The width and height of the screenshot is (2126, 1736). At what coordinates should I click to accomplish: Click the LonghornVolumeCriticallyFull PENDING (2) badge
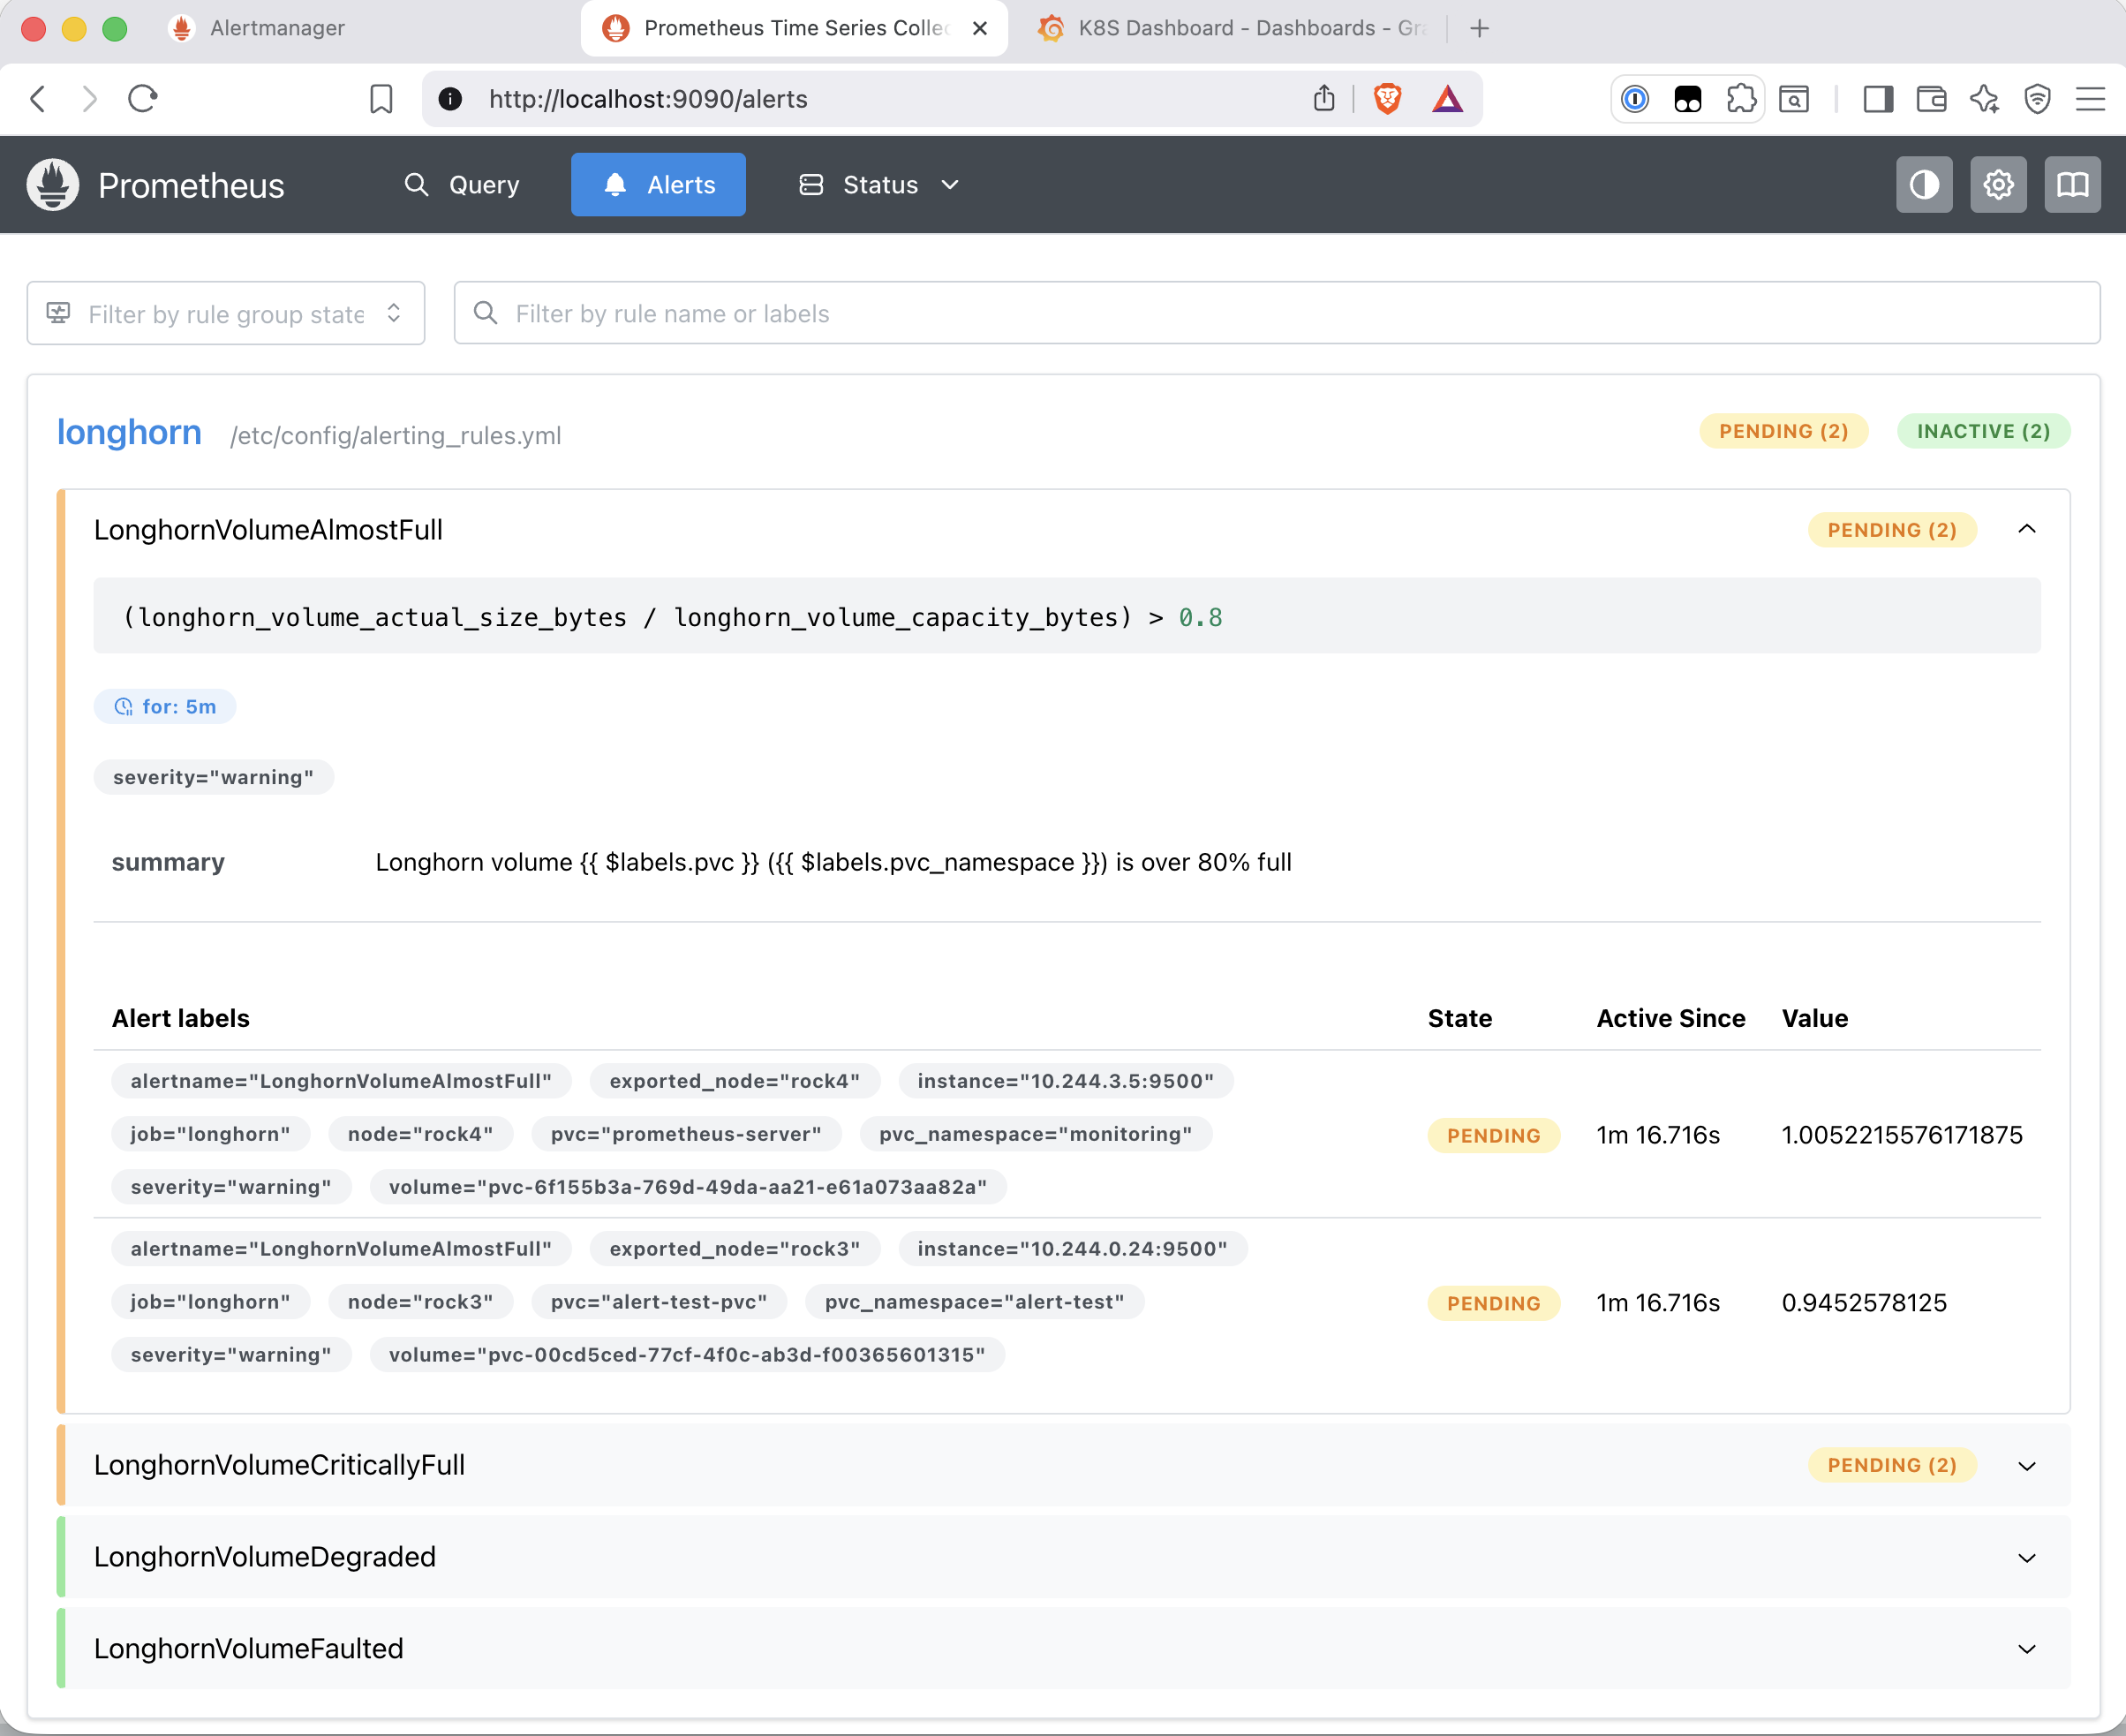(x=1891, y=1465)
